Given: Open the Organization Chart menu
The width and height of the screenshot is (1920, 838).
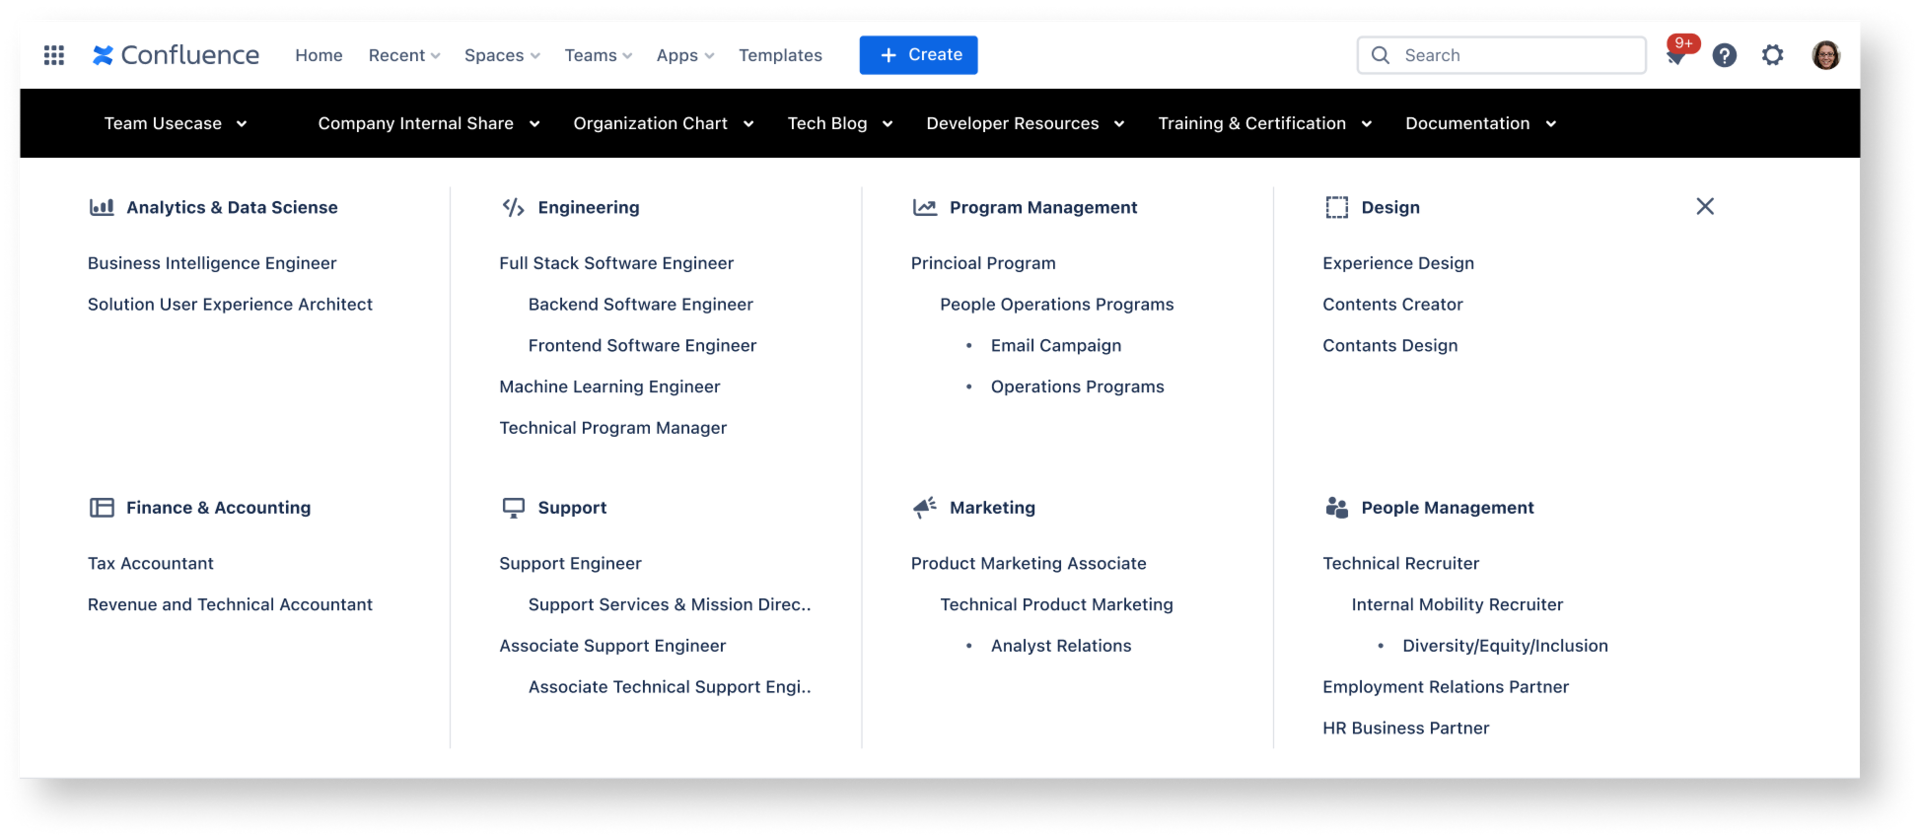Looking at the screenshot, I should coord(664,123).
